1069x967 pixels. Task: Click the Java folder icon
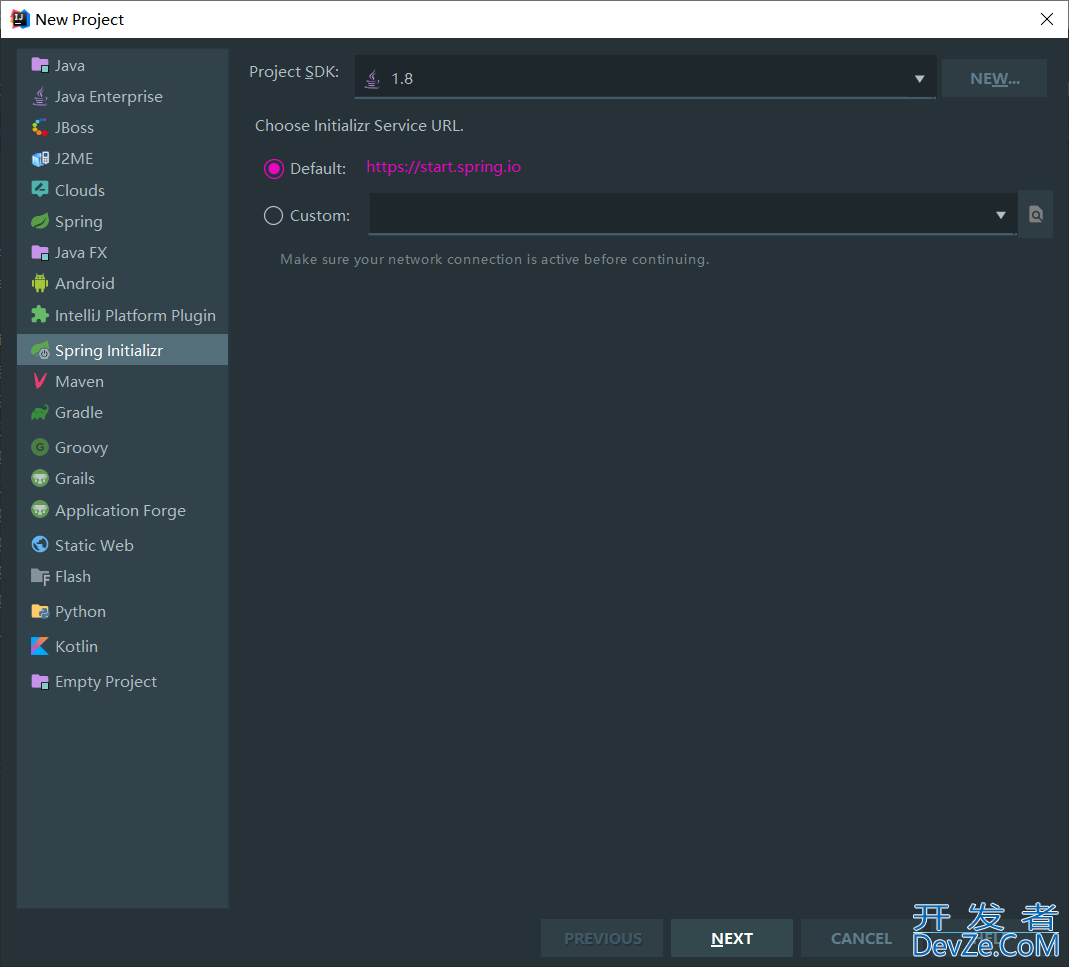(x=40, y=65)
